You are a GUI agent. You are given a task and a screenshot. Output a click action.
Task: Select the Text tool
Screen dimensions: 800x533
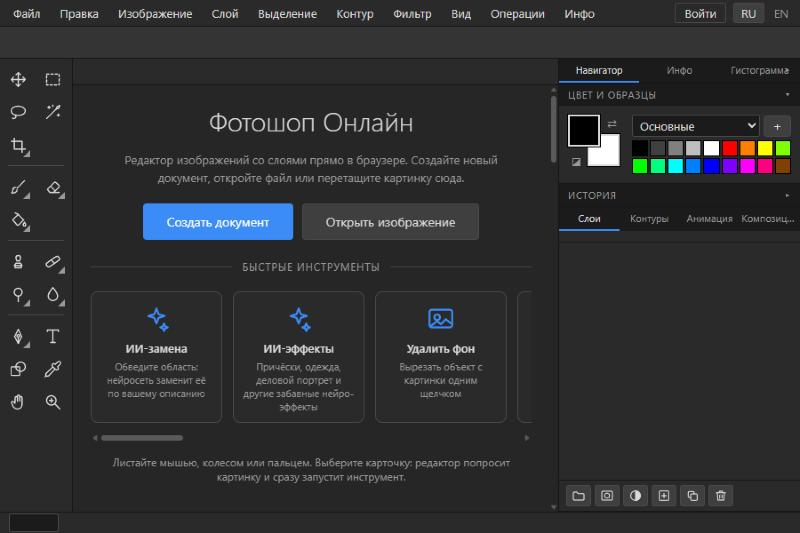[x=53, y=337]
